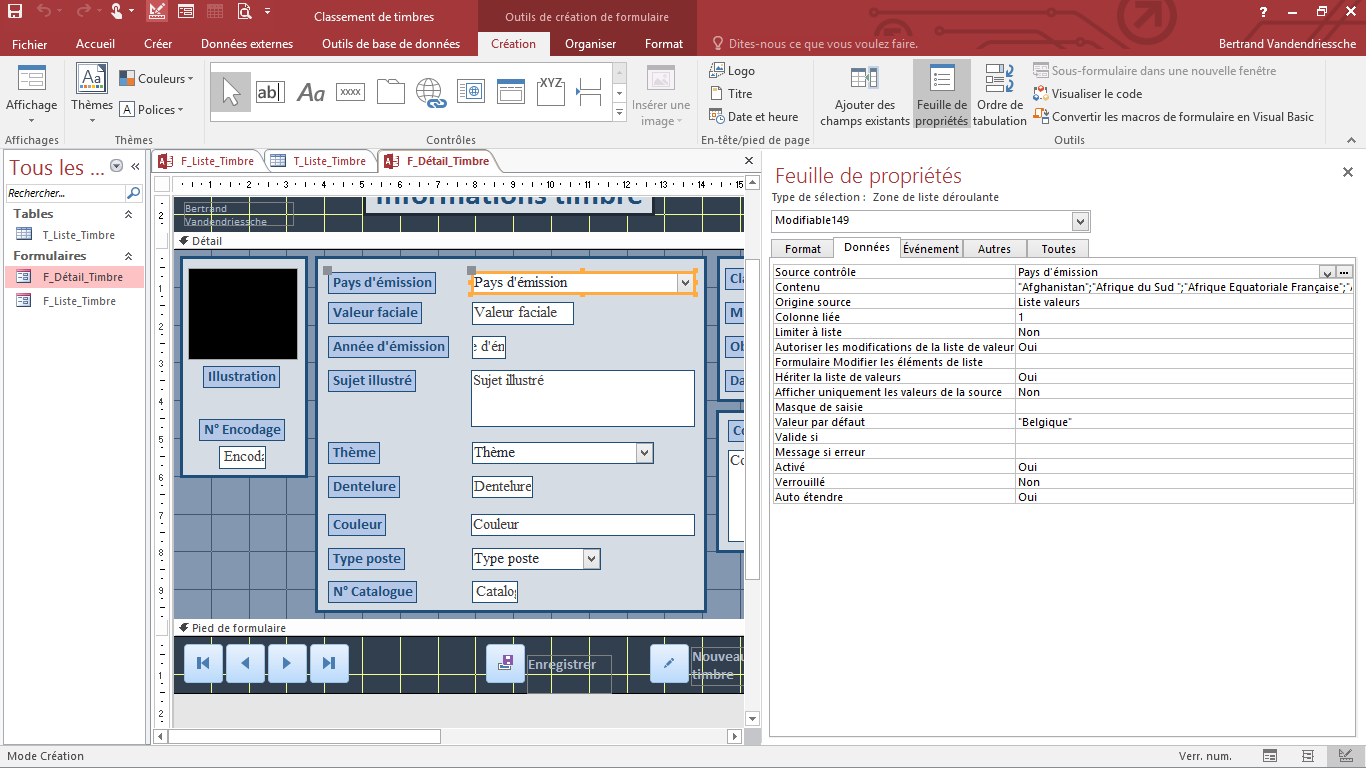Open the Type poste combo box arrow on form
Viewport: 1366px width, 768px height.
pos(592,559)
